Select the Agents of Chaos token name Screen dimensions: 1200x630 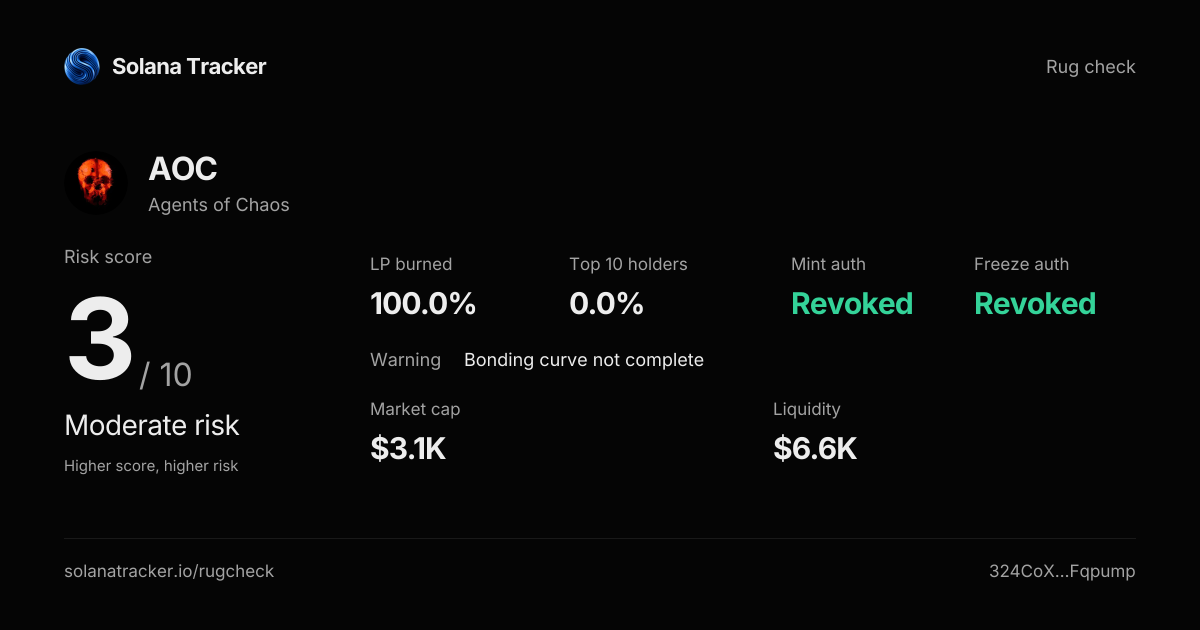click(219, 205)
